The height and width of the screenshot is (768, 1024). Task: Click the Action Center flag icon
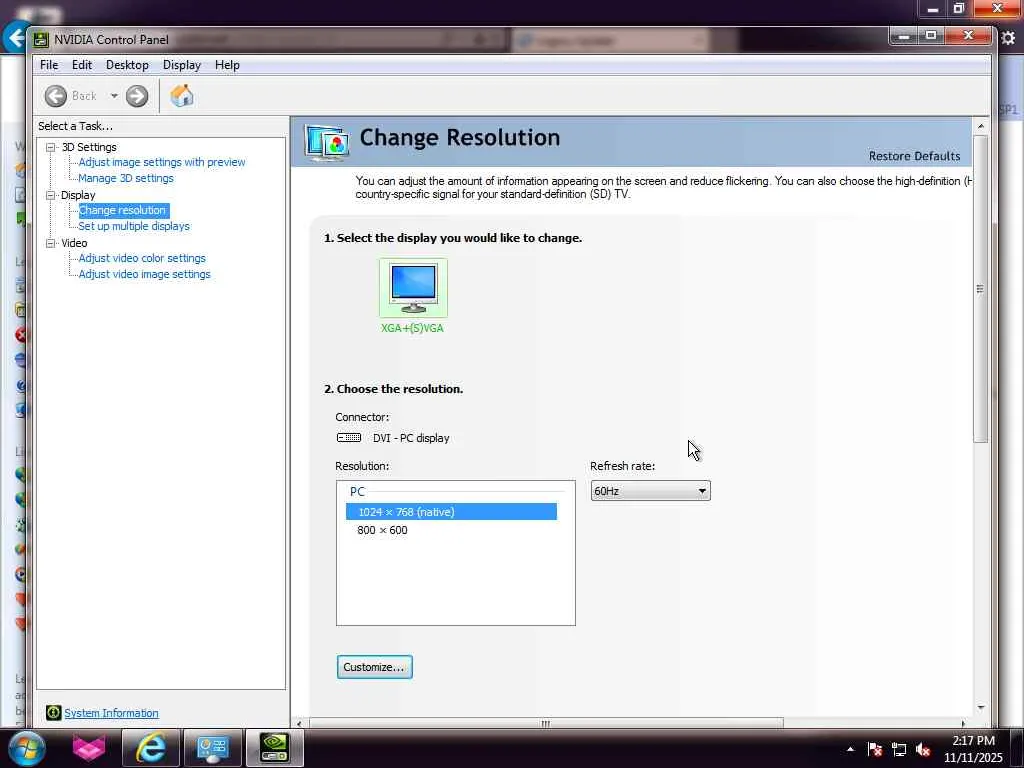click(x=875, y=750)
